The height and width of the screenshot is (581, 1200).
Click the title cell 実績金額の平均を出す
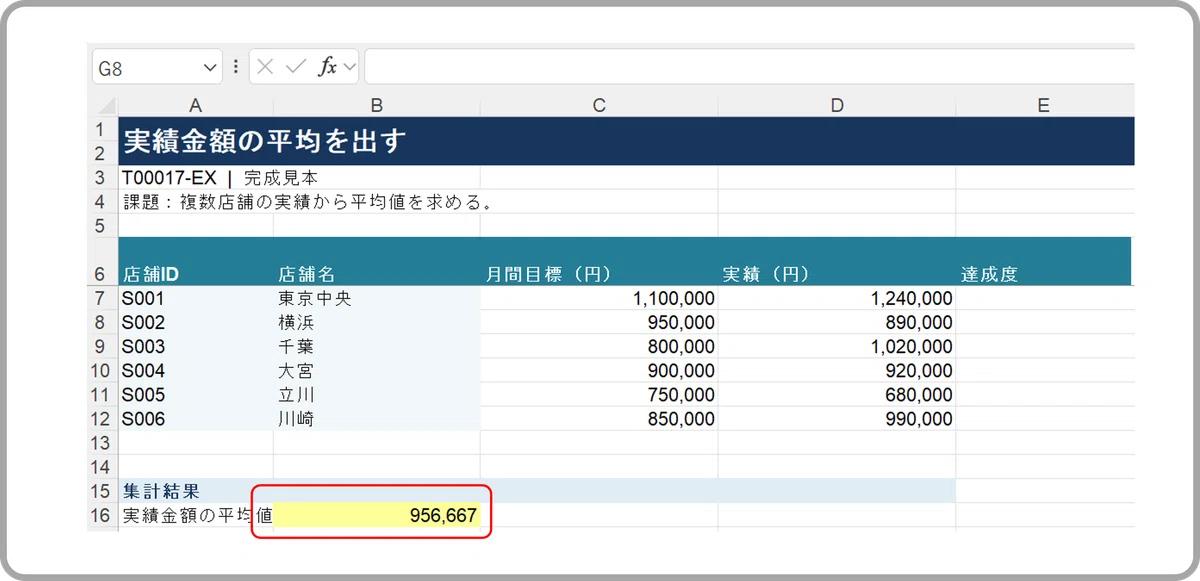point(626,141)
